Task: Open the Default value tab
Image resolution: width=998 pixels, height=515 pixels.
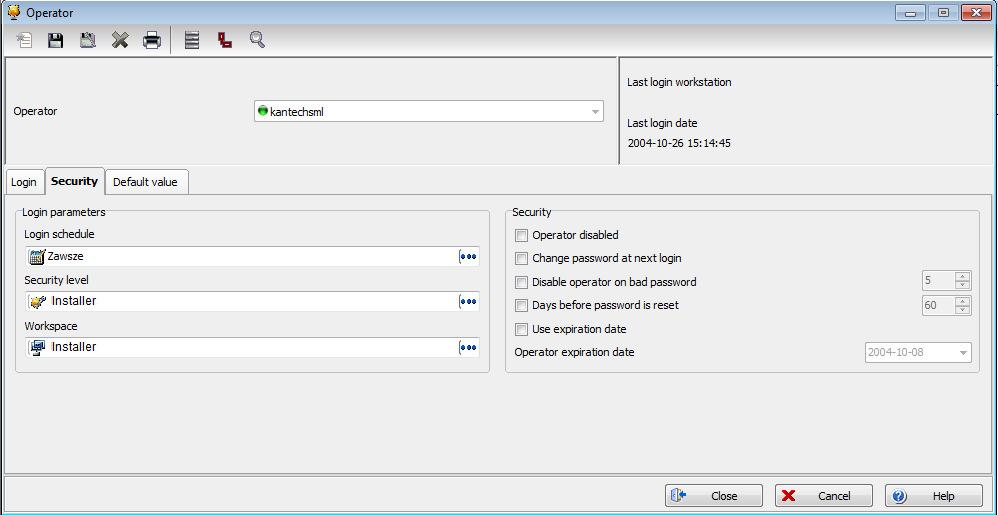Action: pyautogui.click(x=146, y=182)
